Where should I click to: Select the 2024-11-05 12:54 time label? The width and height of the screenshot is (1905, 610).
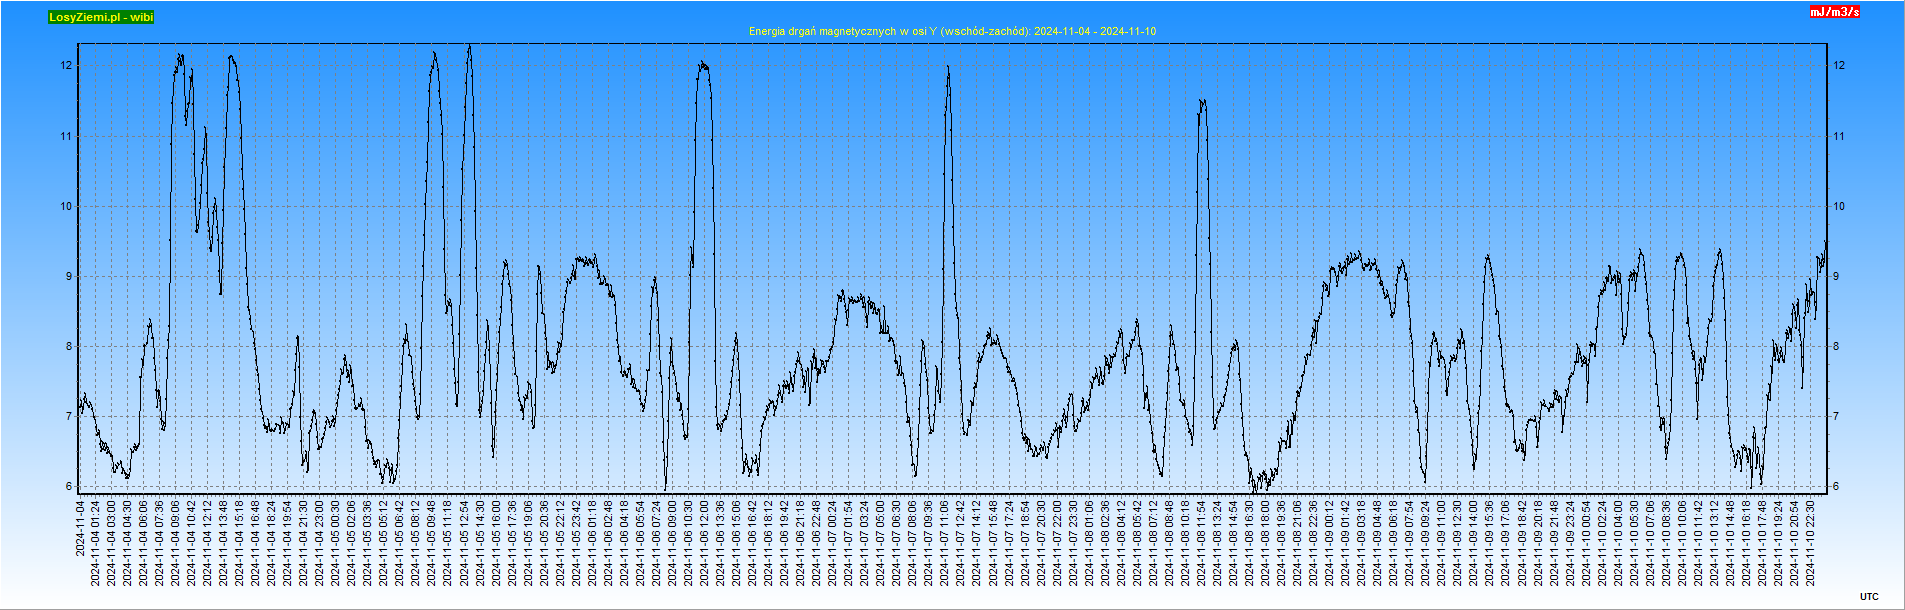(464, 543)
